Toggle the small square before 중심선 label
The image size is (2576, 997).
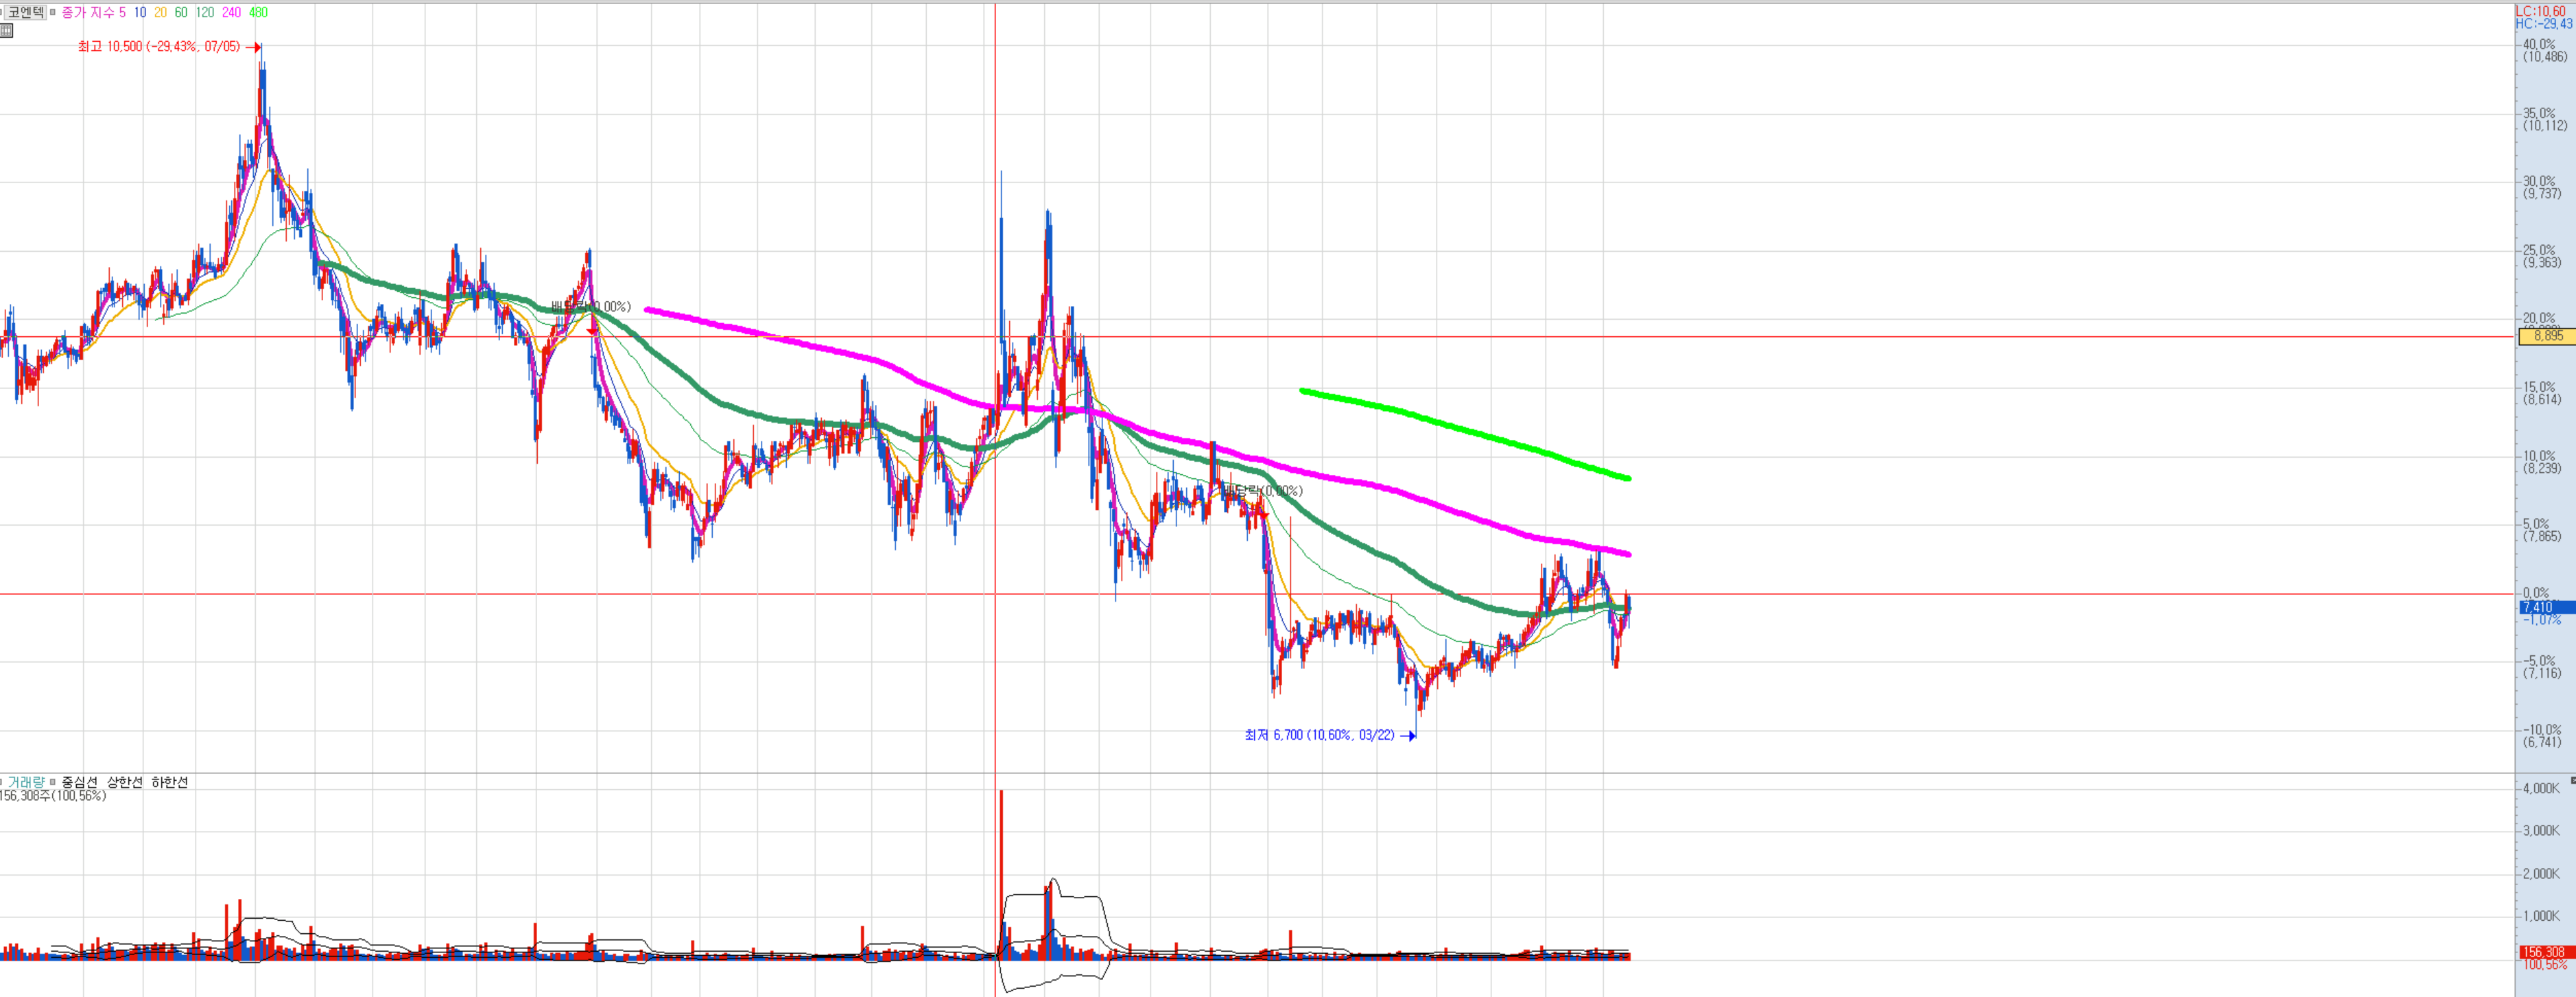(53, 782)
